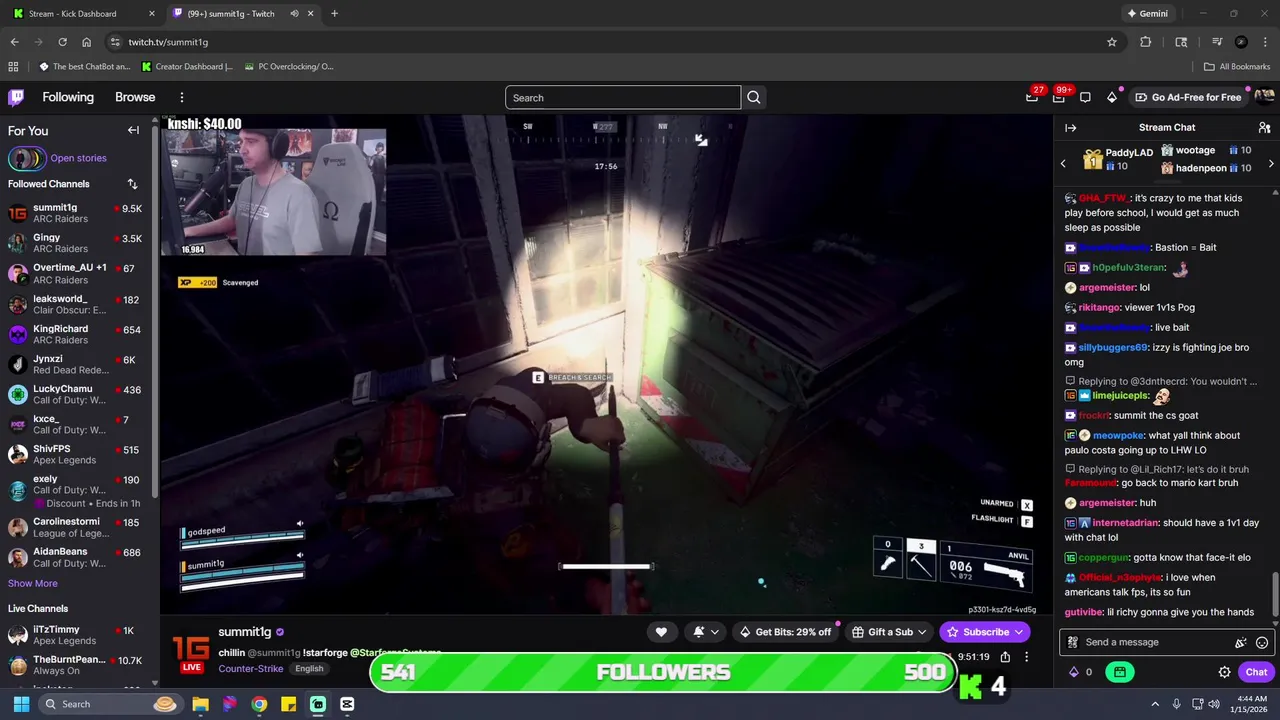Click the search magnifier button

click(754, 97)
